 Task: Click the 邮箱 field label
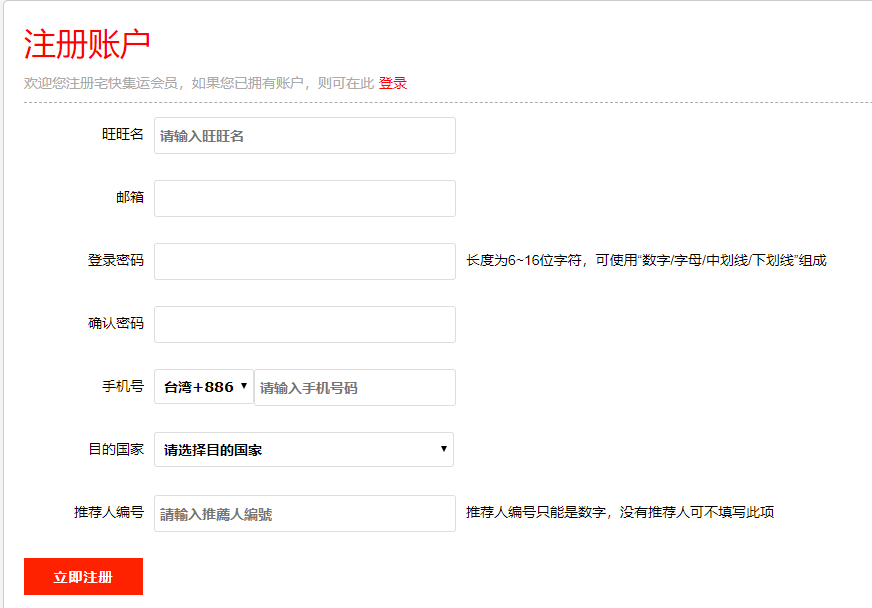(x=129, y=197)
